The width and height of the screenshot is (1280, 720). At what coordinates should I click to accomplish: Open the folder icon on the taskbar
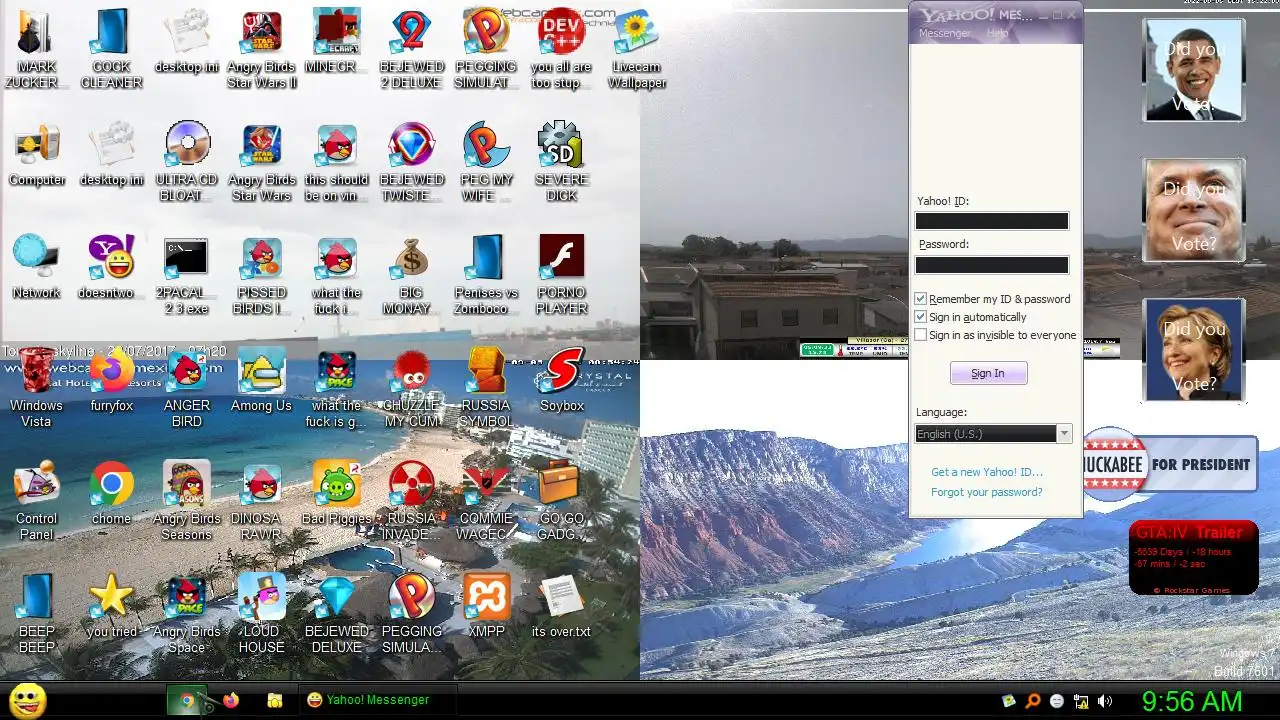tap(274, 701)
